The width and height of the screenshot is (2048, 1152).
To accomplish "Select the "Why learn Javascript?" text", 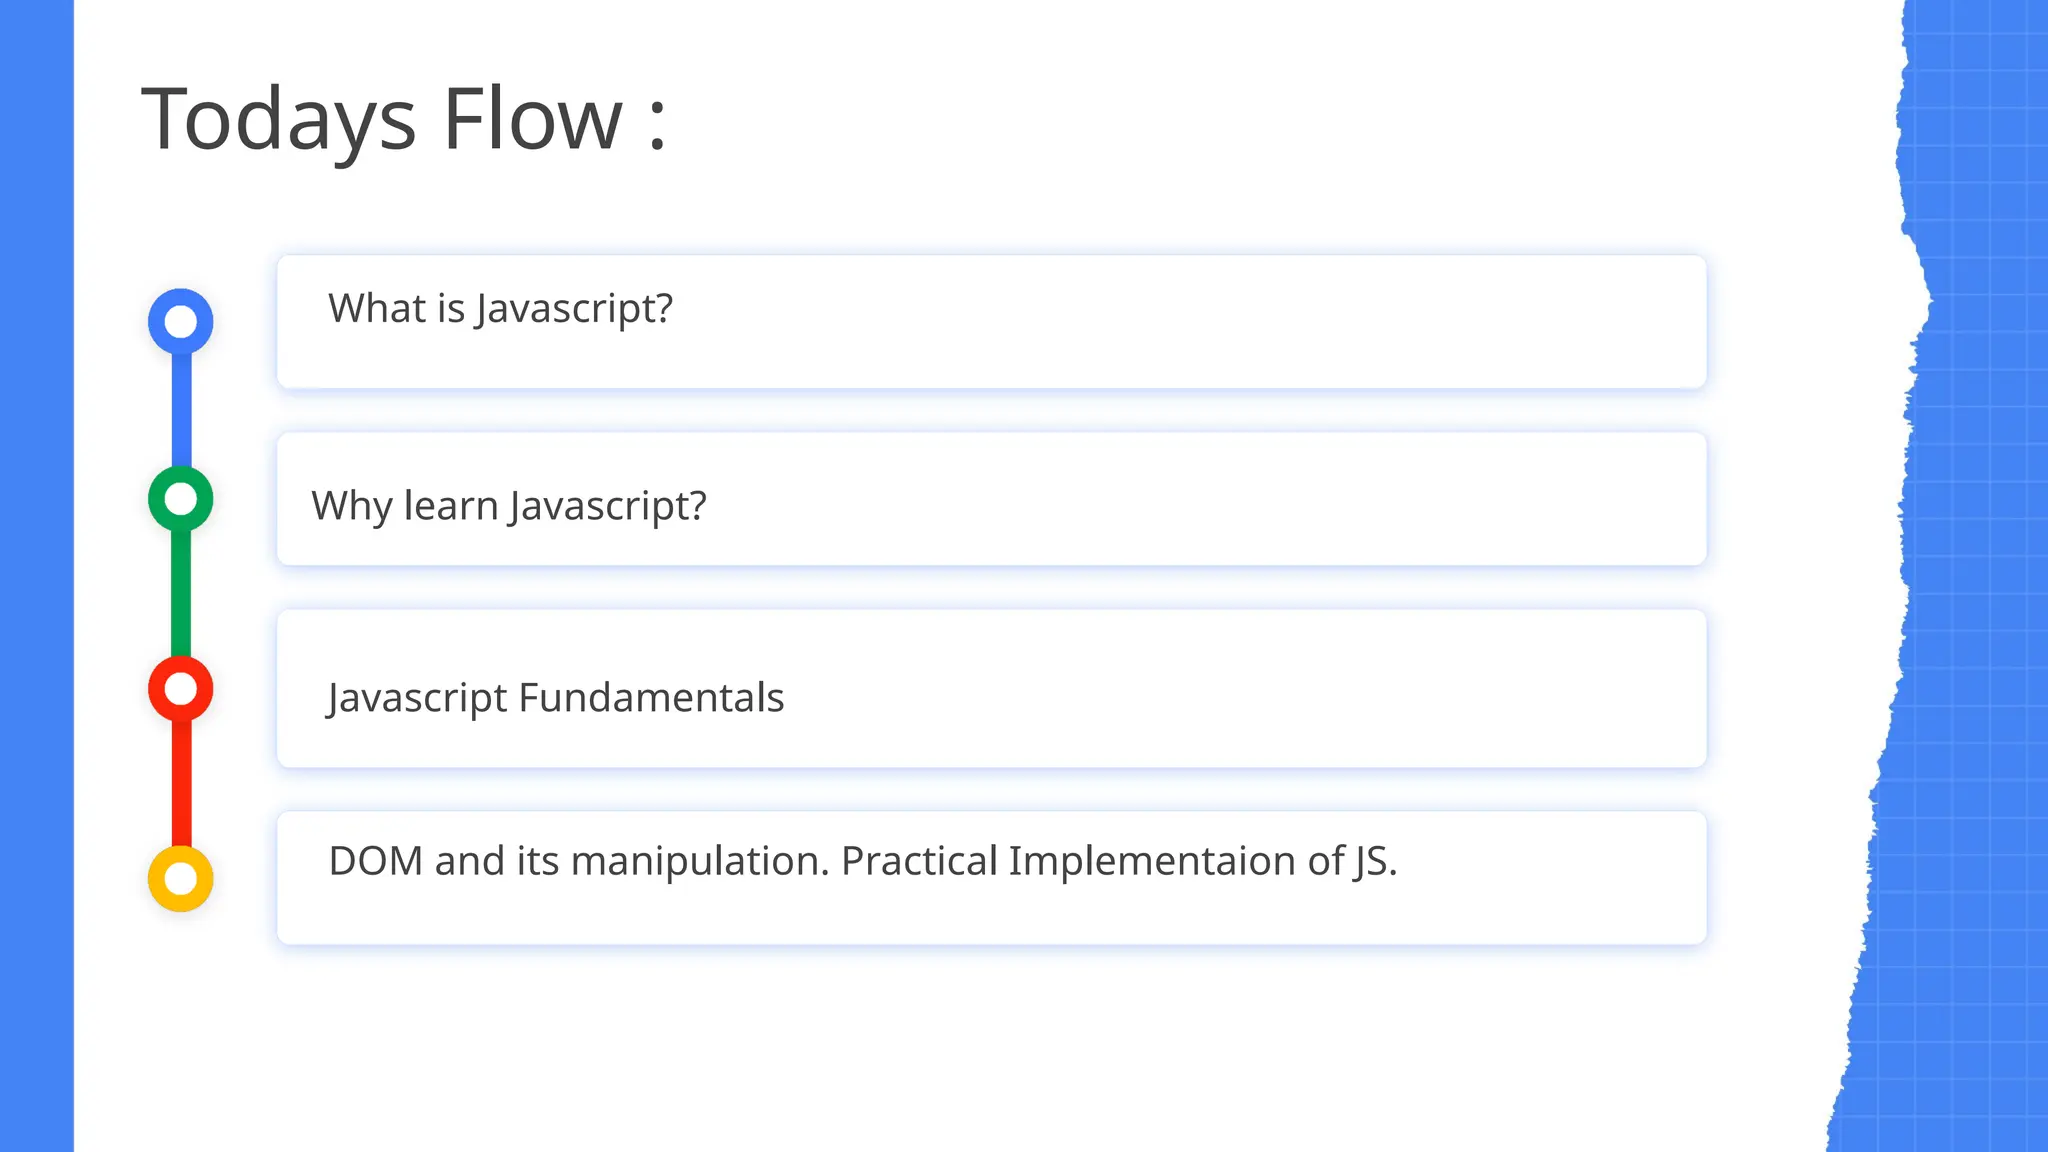I will pyautogui.click(x=508, y=506).
